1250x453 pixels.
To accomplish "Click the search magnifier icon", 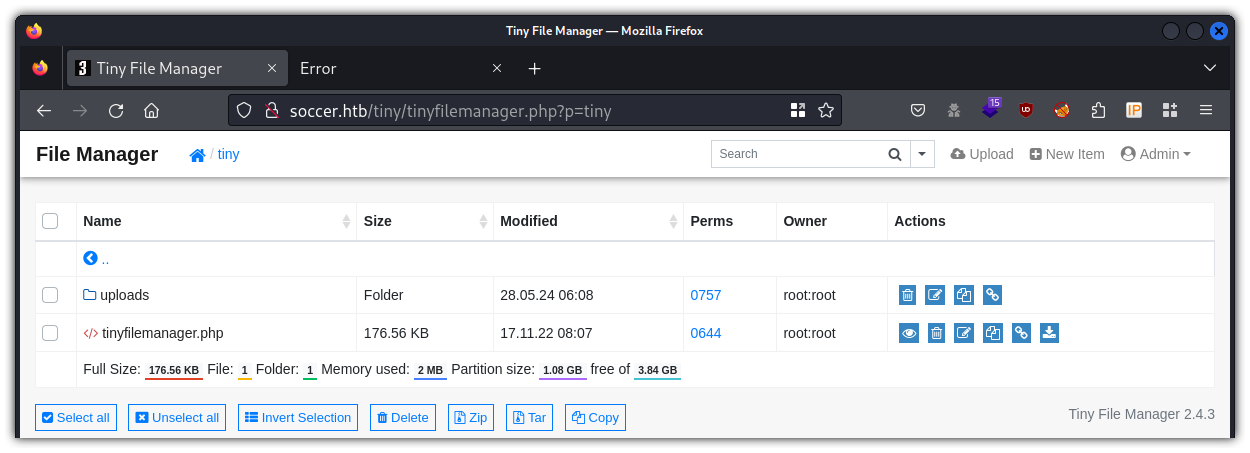I will click(x=895, y=154).
